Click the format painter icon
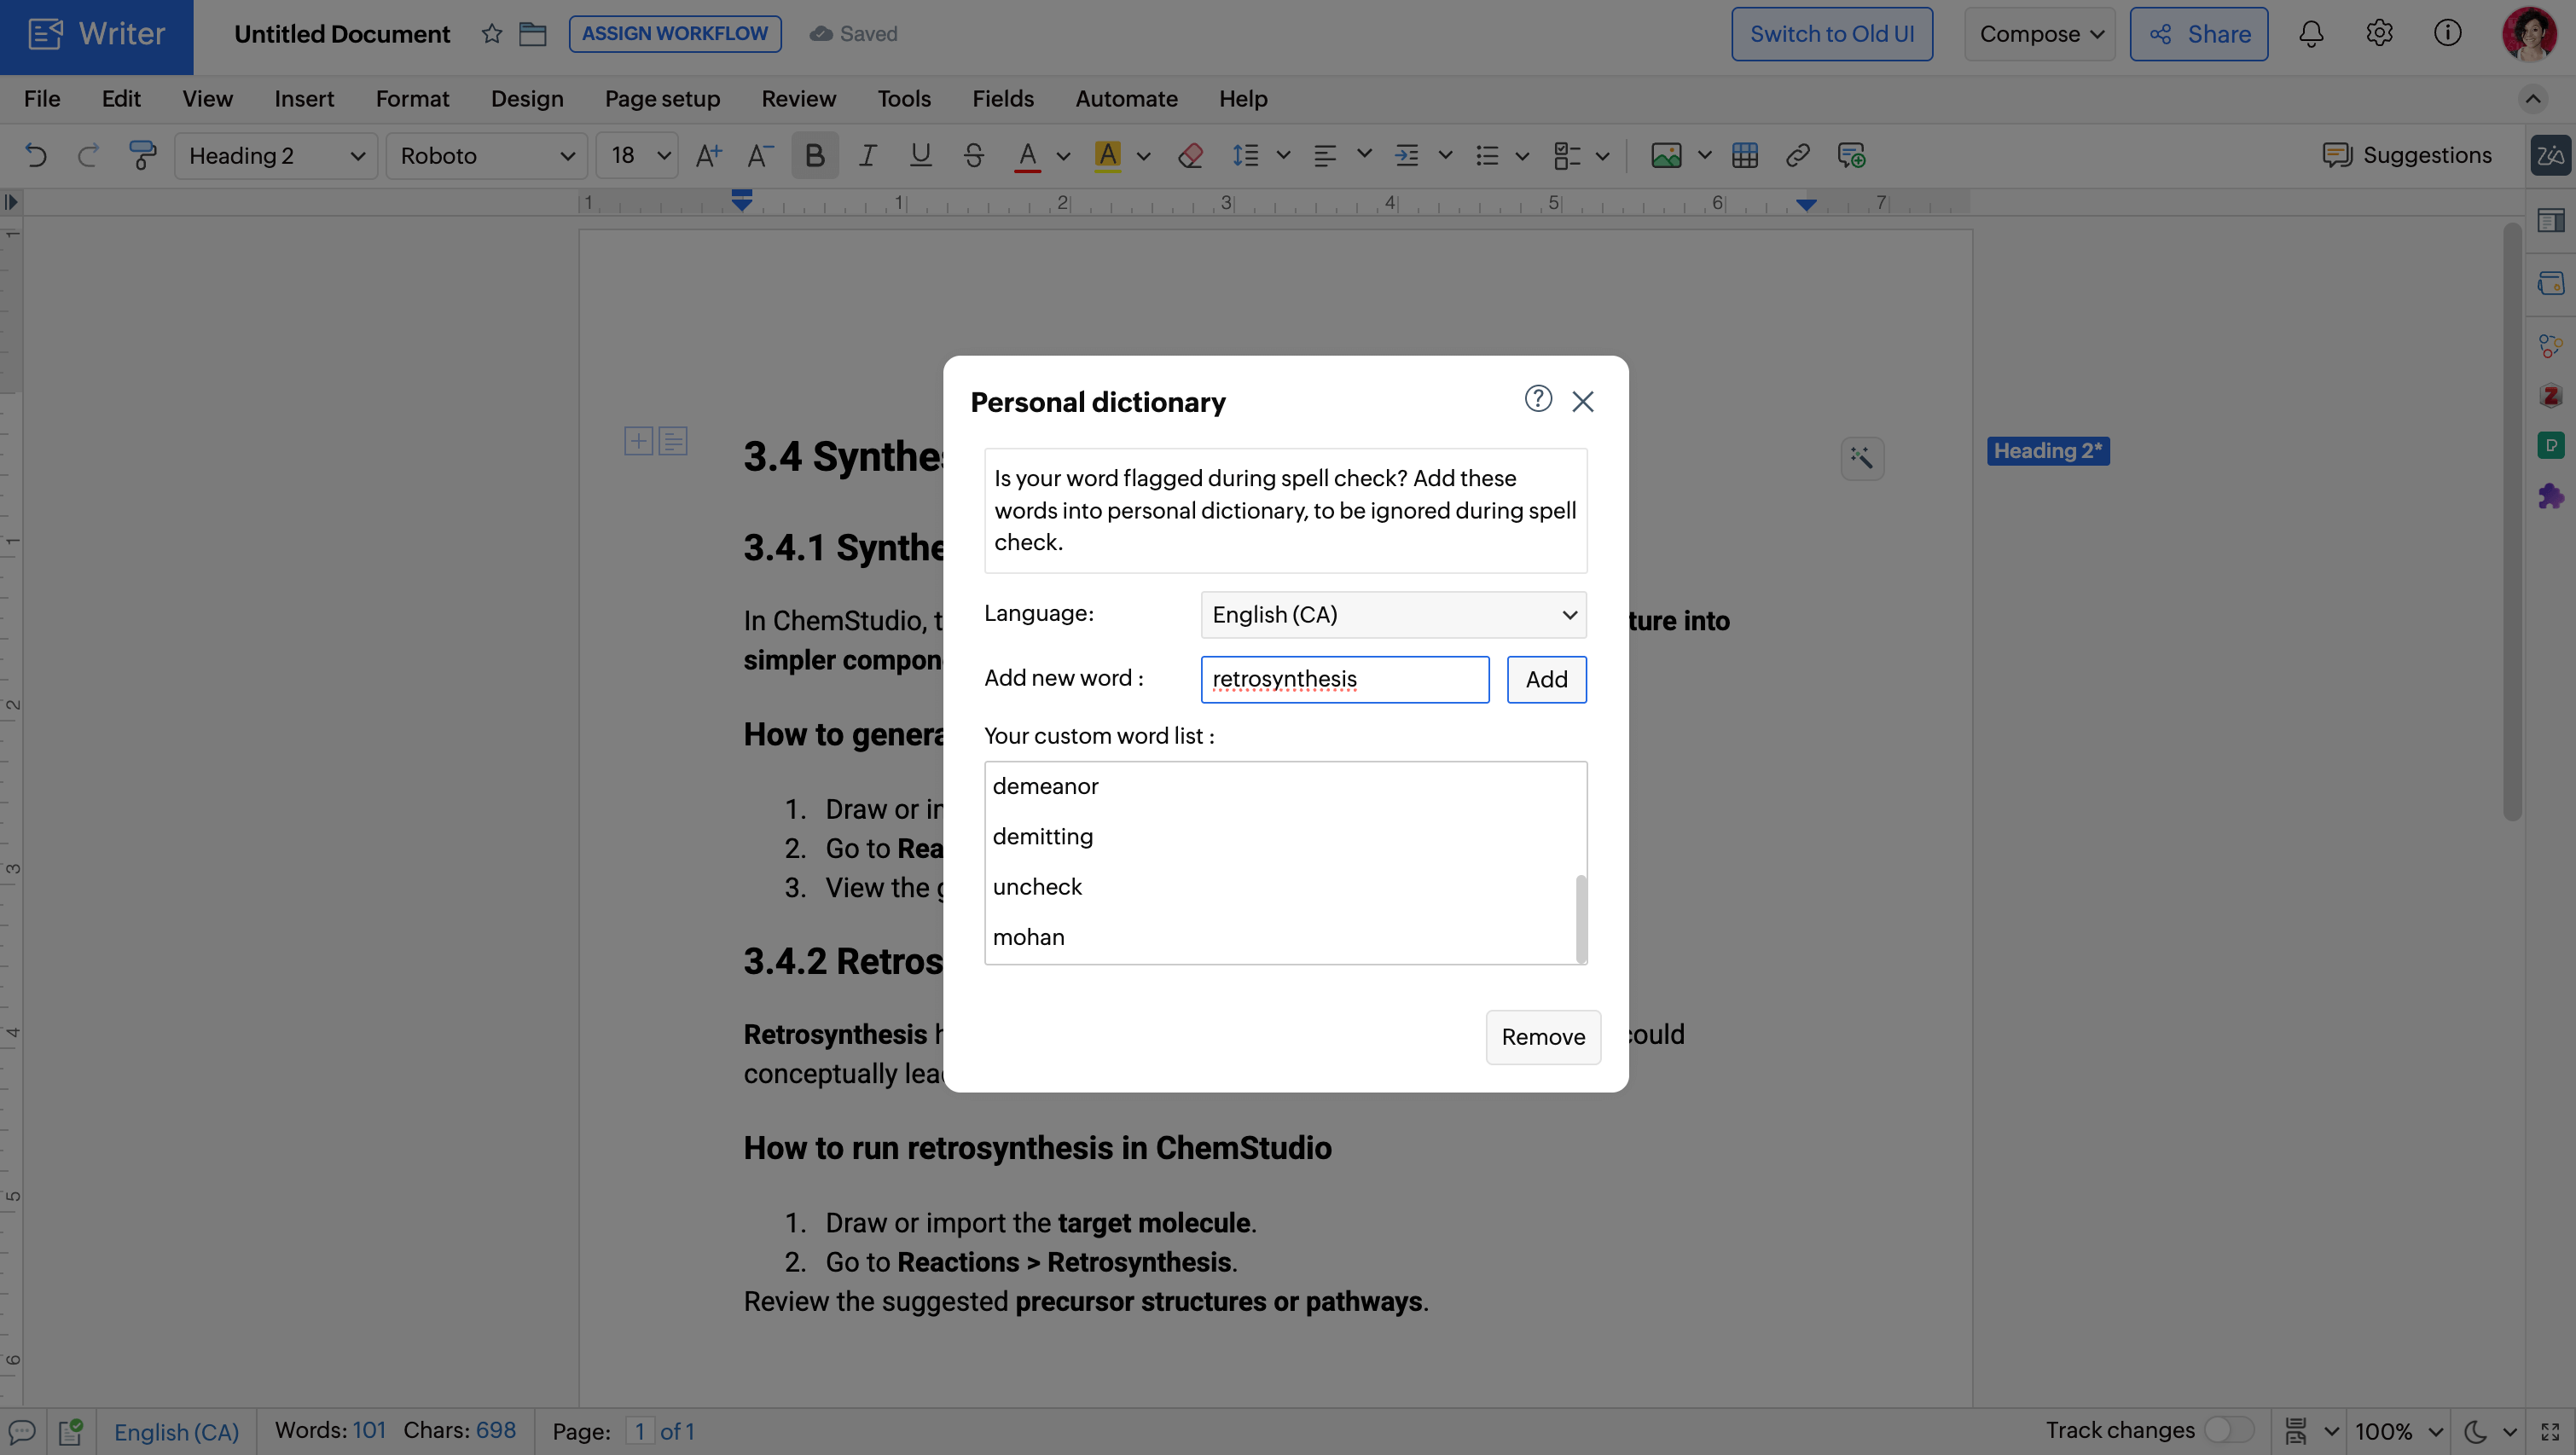The image size is (2576, 1455). (x=142, y=155)
